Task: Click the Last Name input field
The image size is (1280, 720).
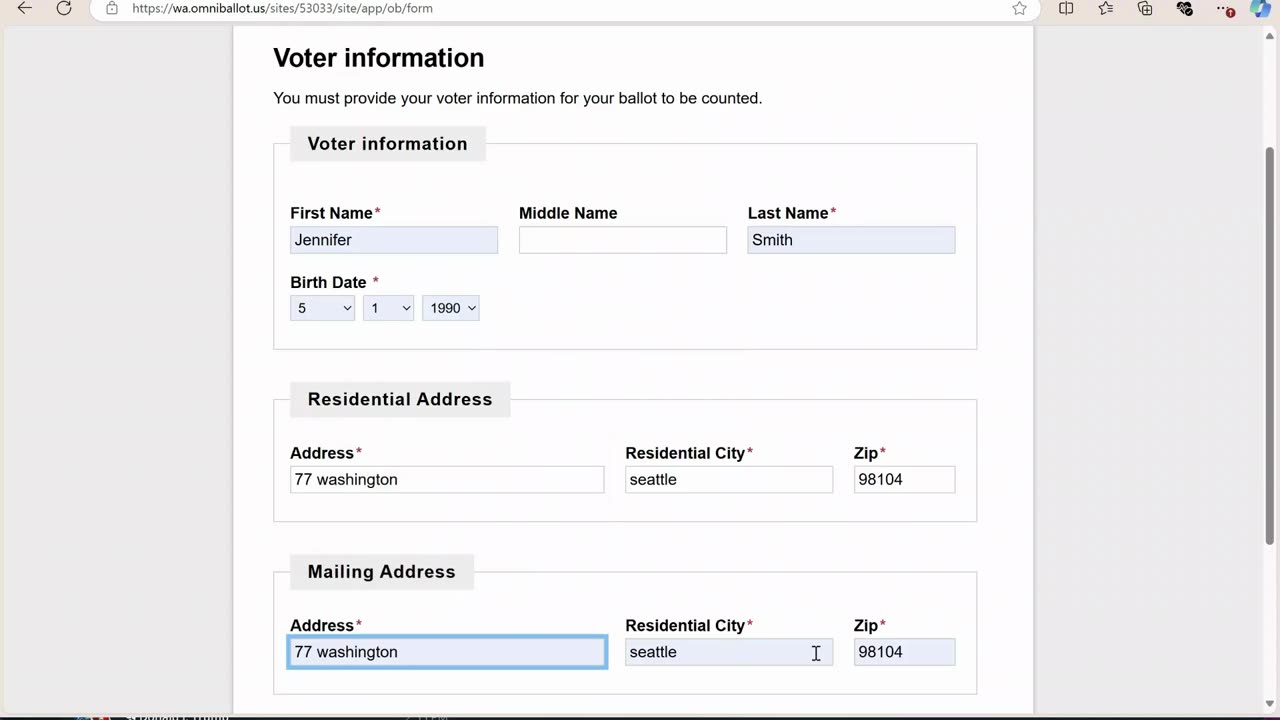Action: (850, 240)
